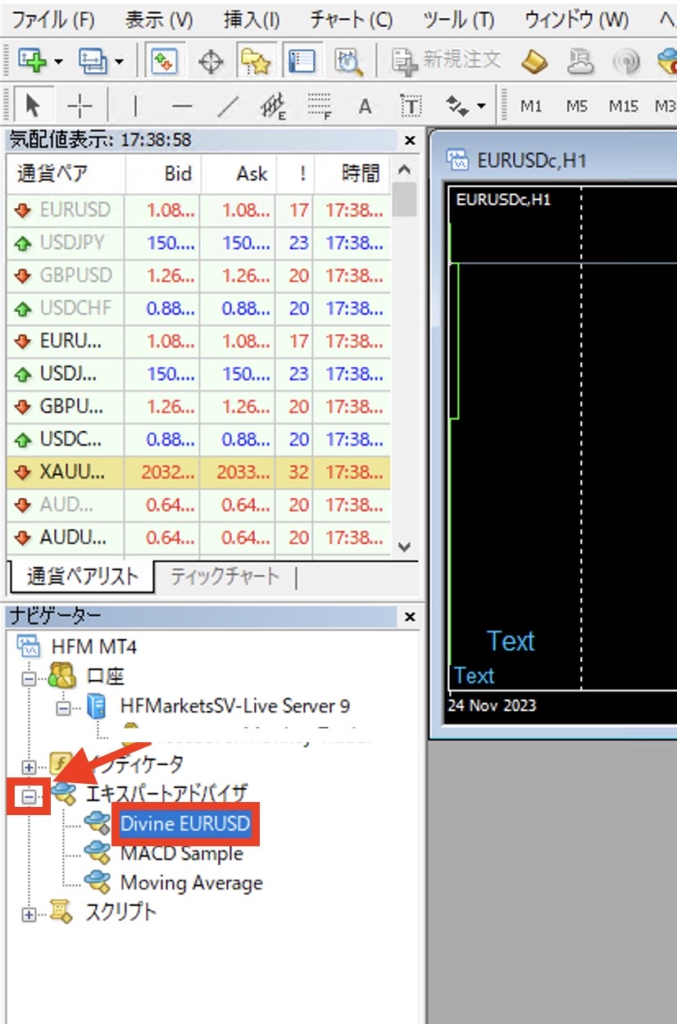Open the Strategy Tester icon
Viewport: 677px width, 1024px height.
point(348,62)
